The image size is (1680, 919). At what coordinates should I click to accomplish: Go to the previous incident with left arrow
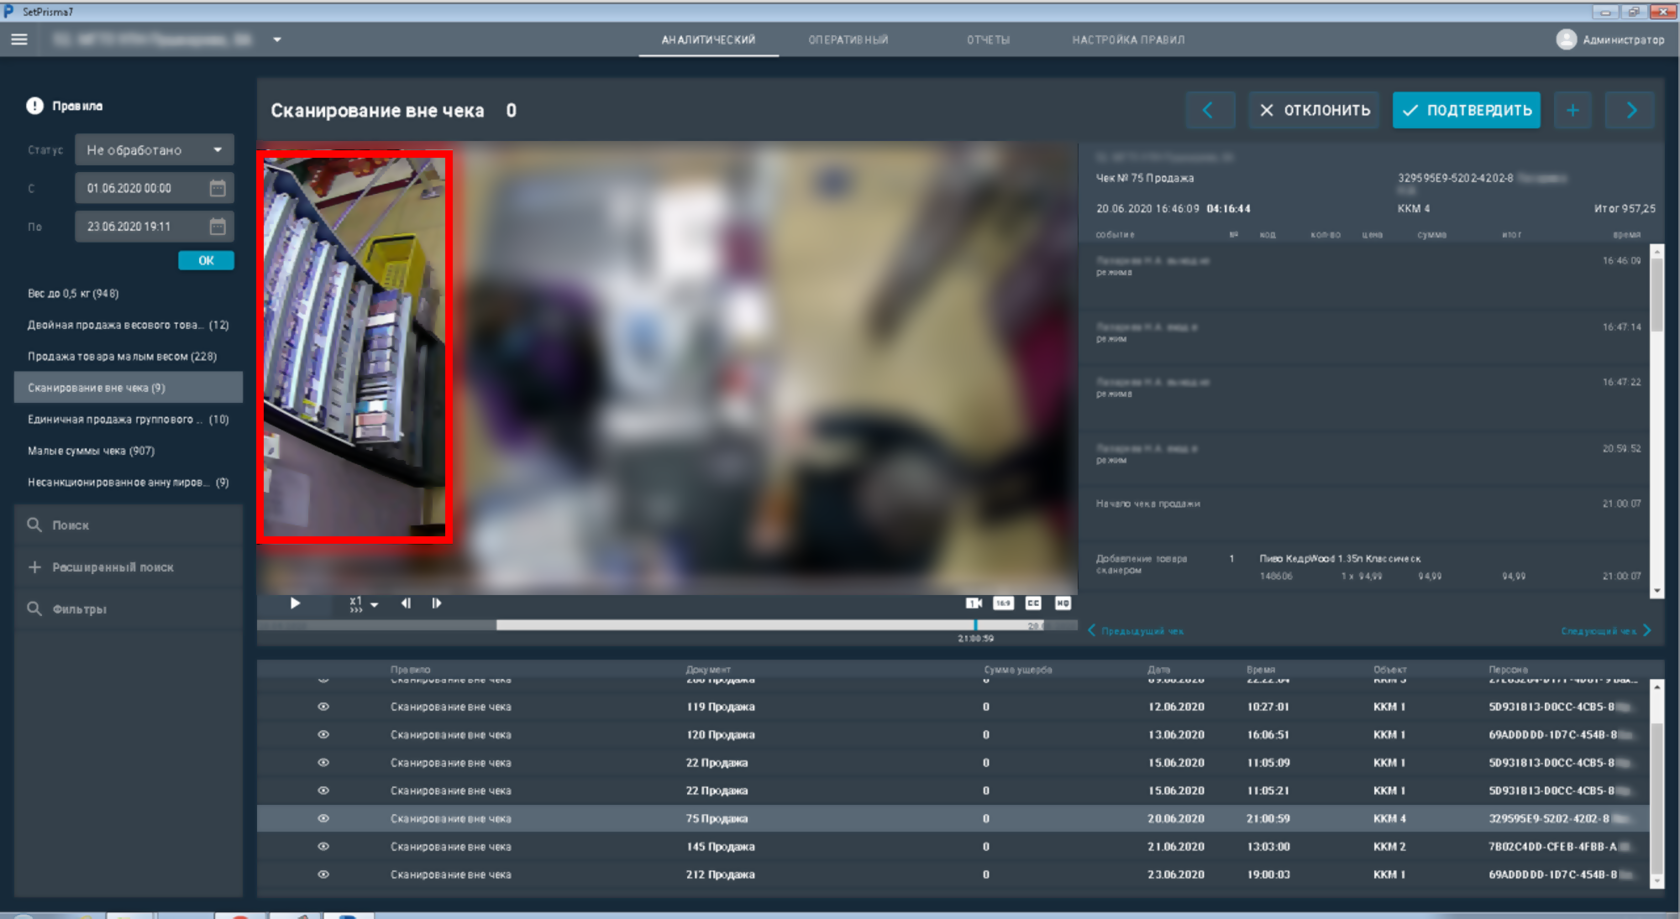tap(1209, 110)
